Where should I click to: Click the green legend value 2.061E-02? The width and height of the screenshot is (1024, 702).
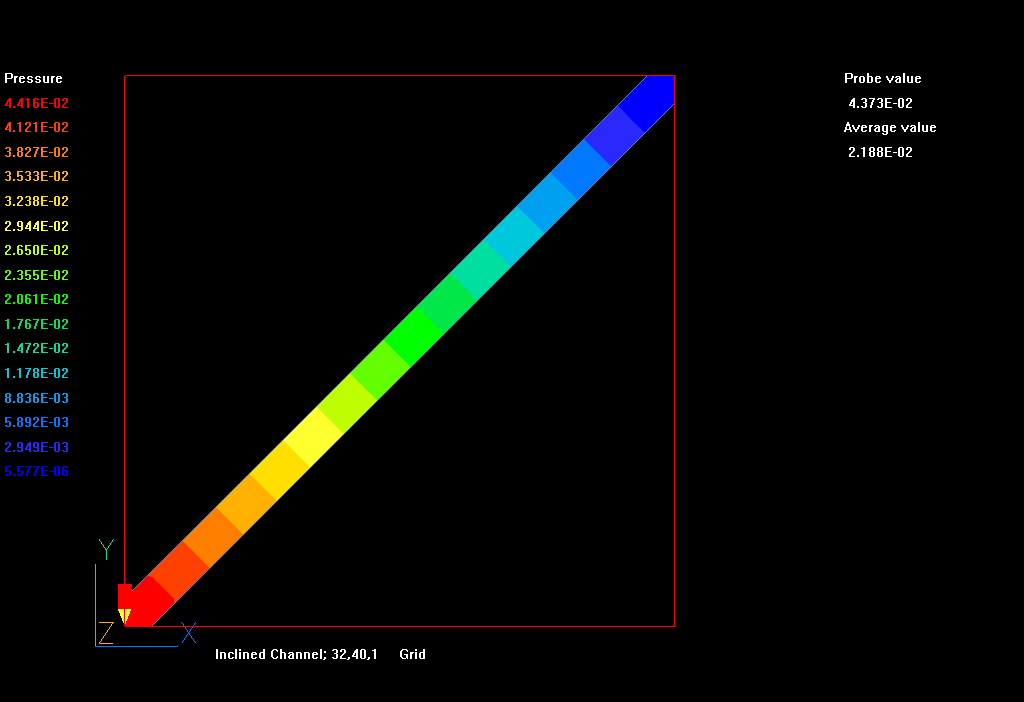tap(37, 299)
